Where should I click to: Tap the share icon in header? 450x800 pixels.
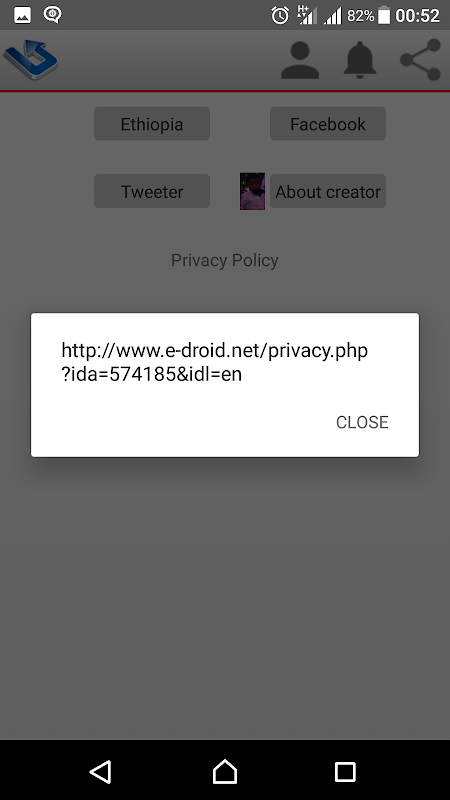tap(420, 60)
